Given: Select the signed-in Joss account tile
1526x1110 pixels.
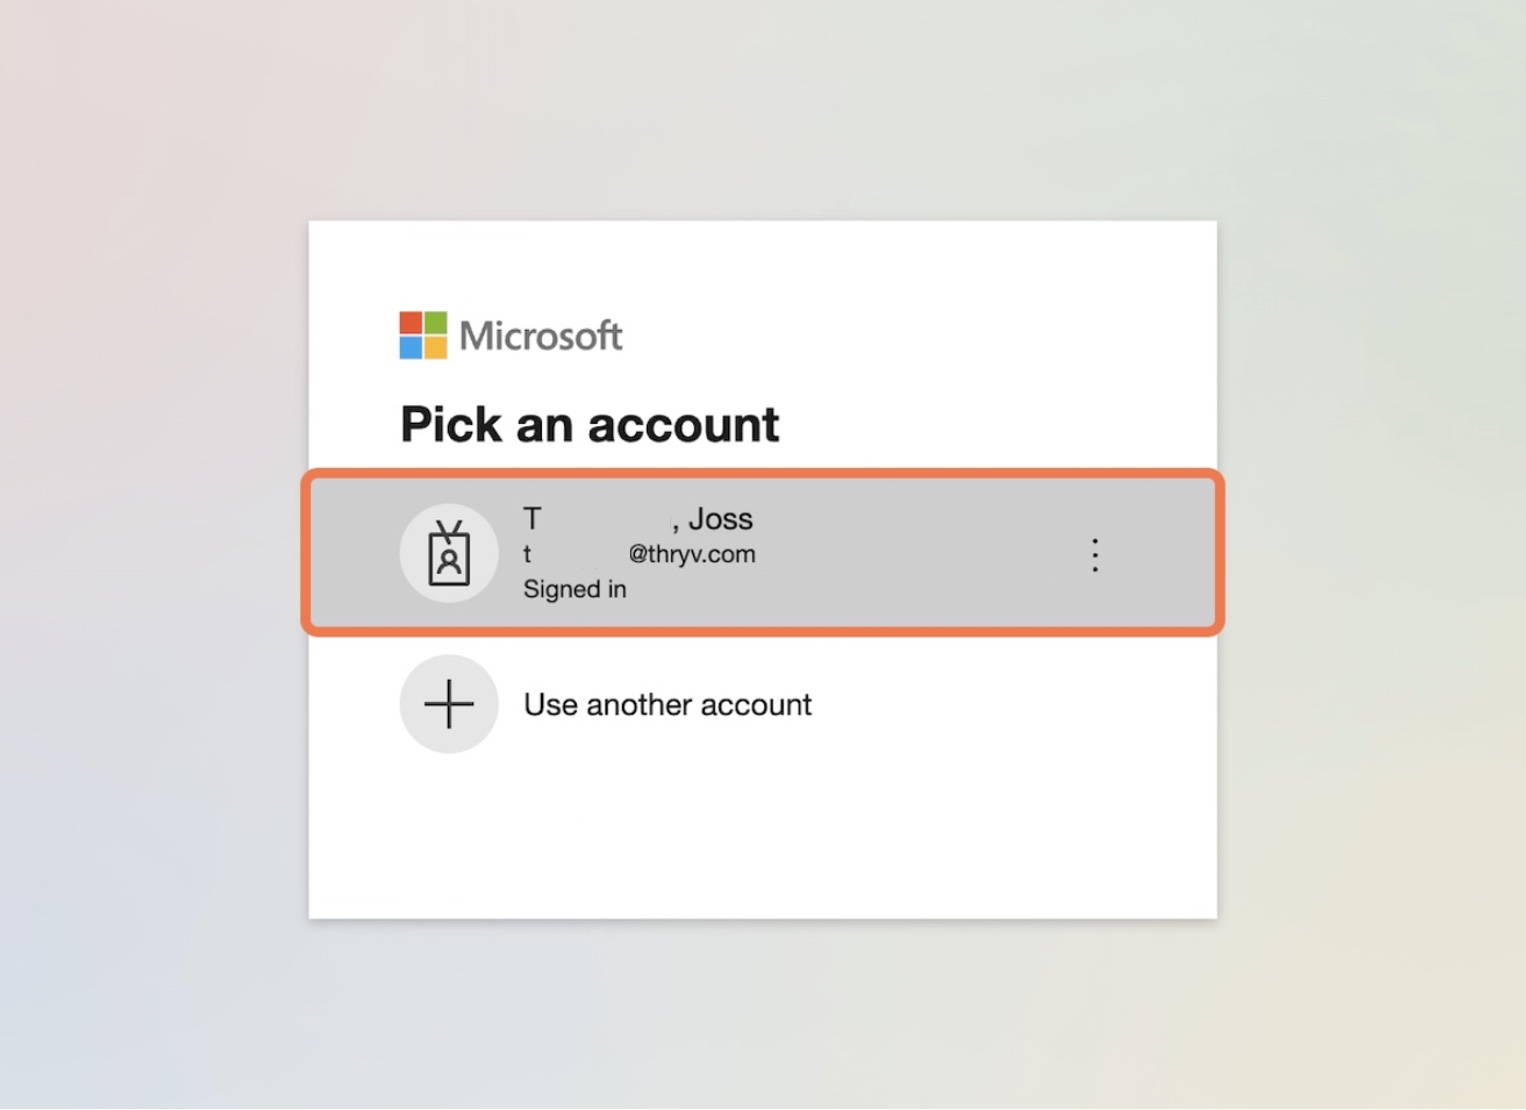Looking at the screenshot, I should tap(763, 552).
